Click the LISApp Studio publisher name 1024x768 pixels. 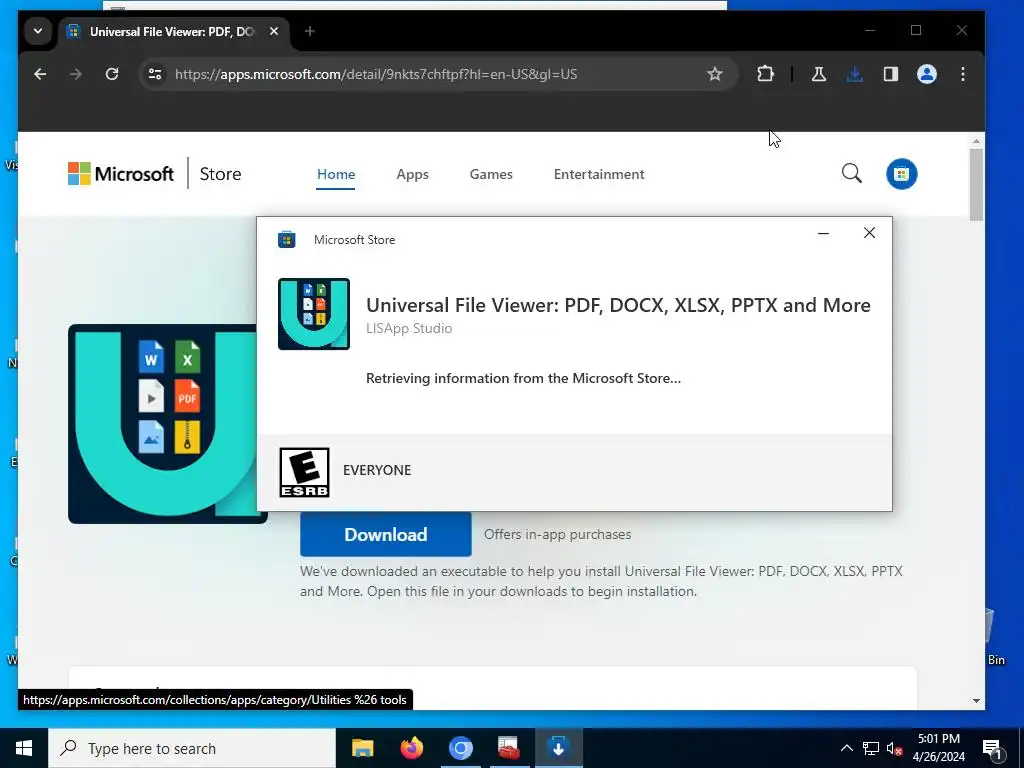pos(409,328)
